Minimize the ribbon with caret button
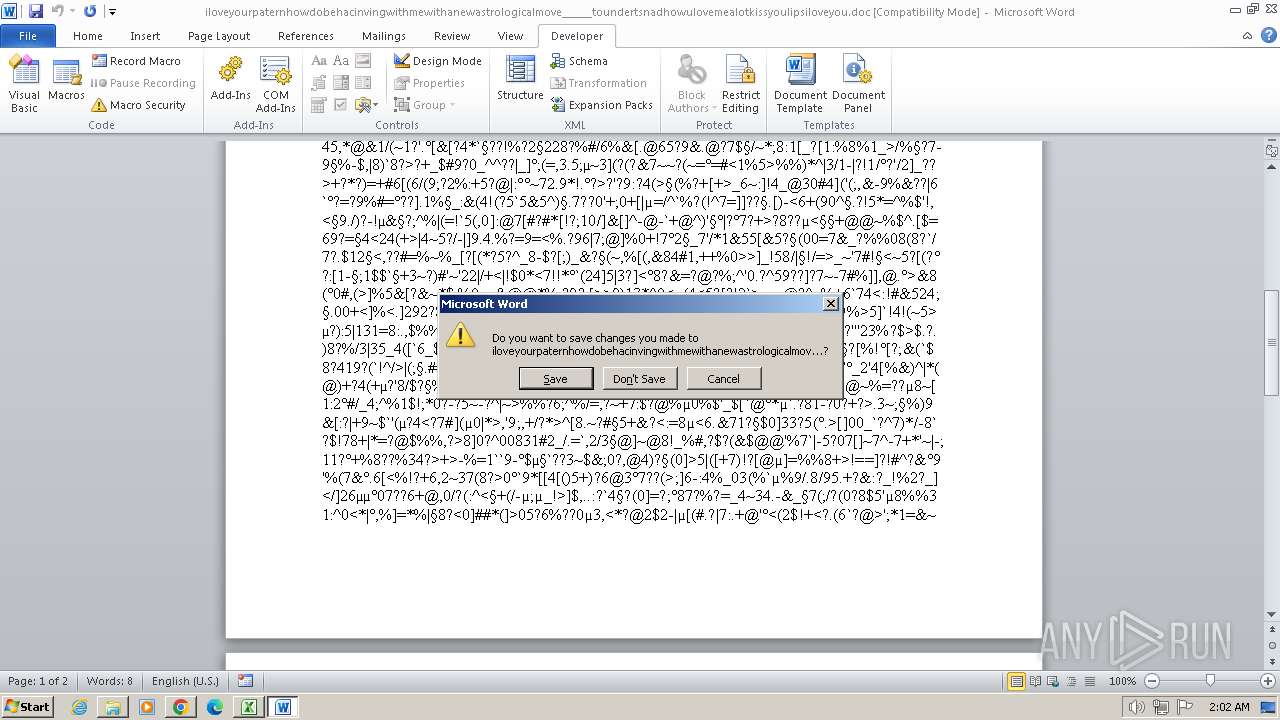Viewport: 1280px width, 720px height. 1247,35
